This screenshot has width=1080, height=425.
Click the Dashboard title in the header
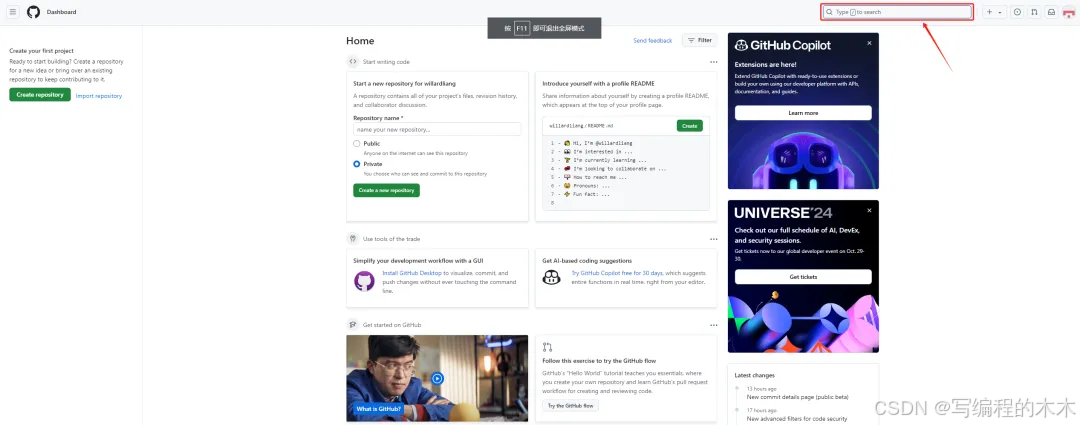tap(61, 12)
